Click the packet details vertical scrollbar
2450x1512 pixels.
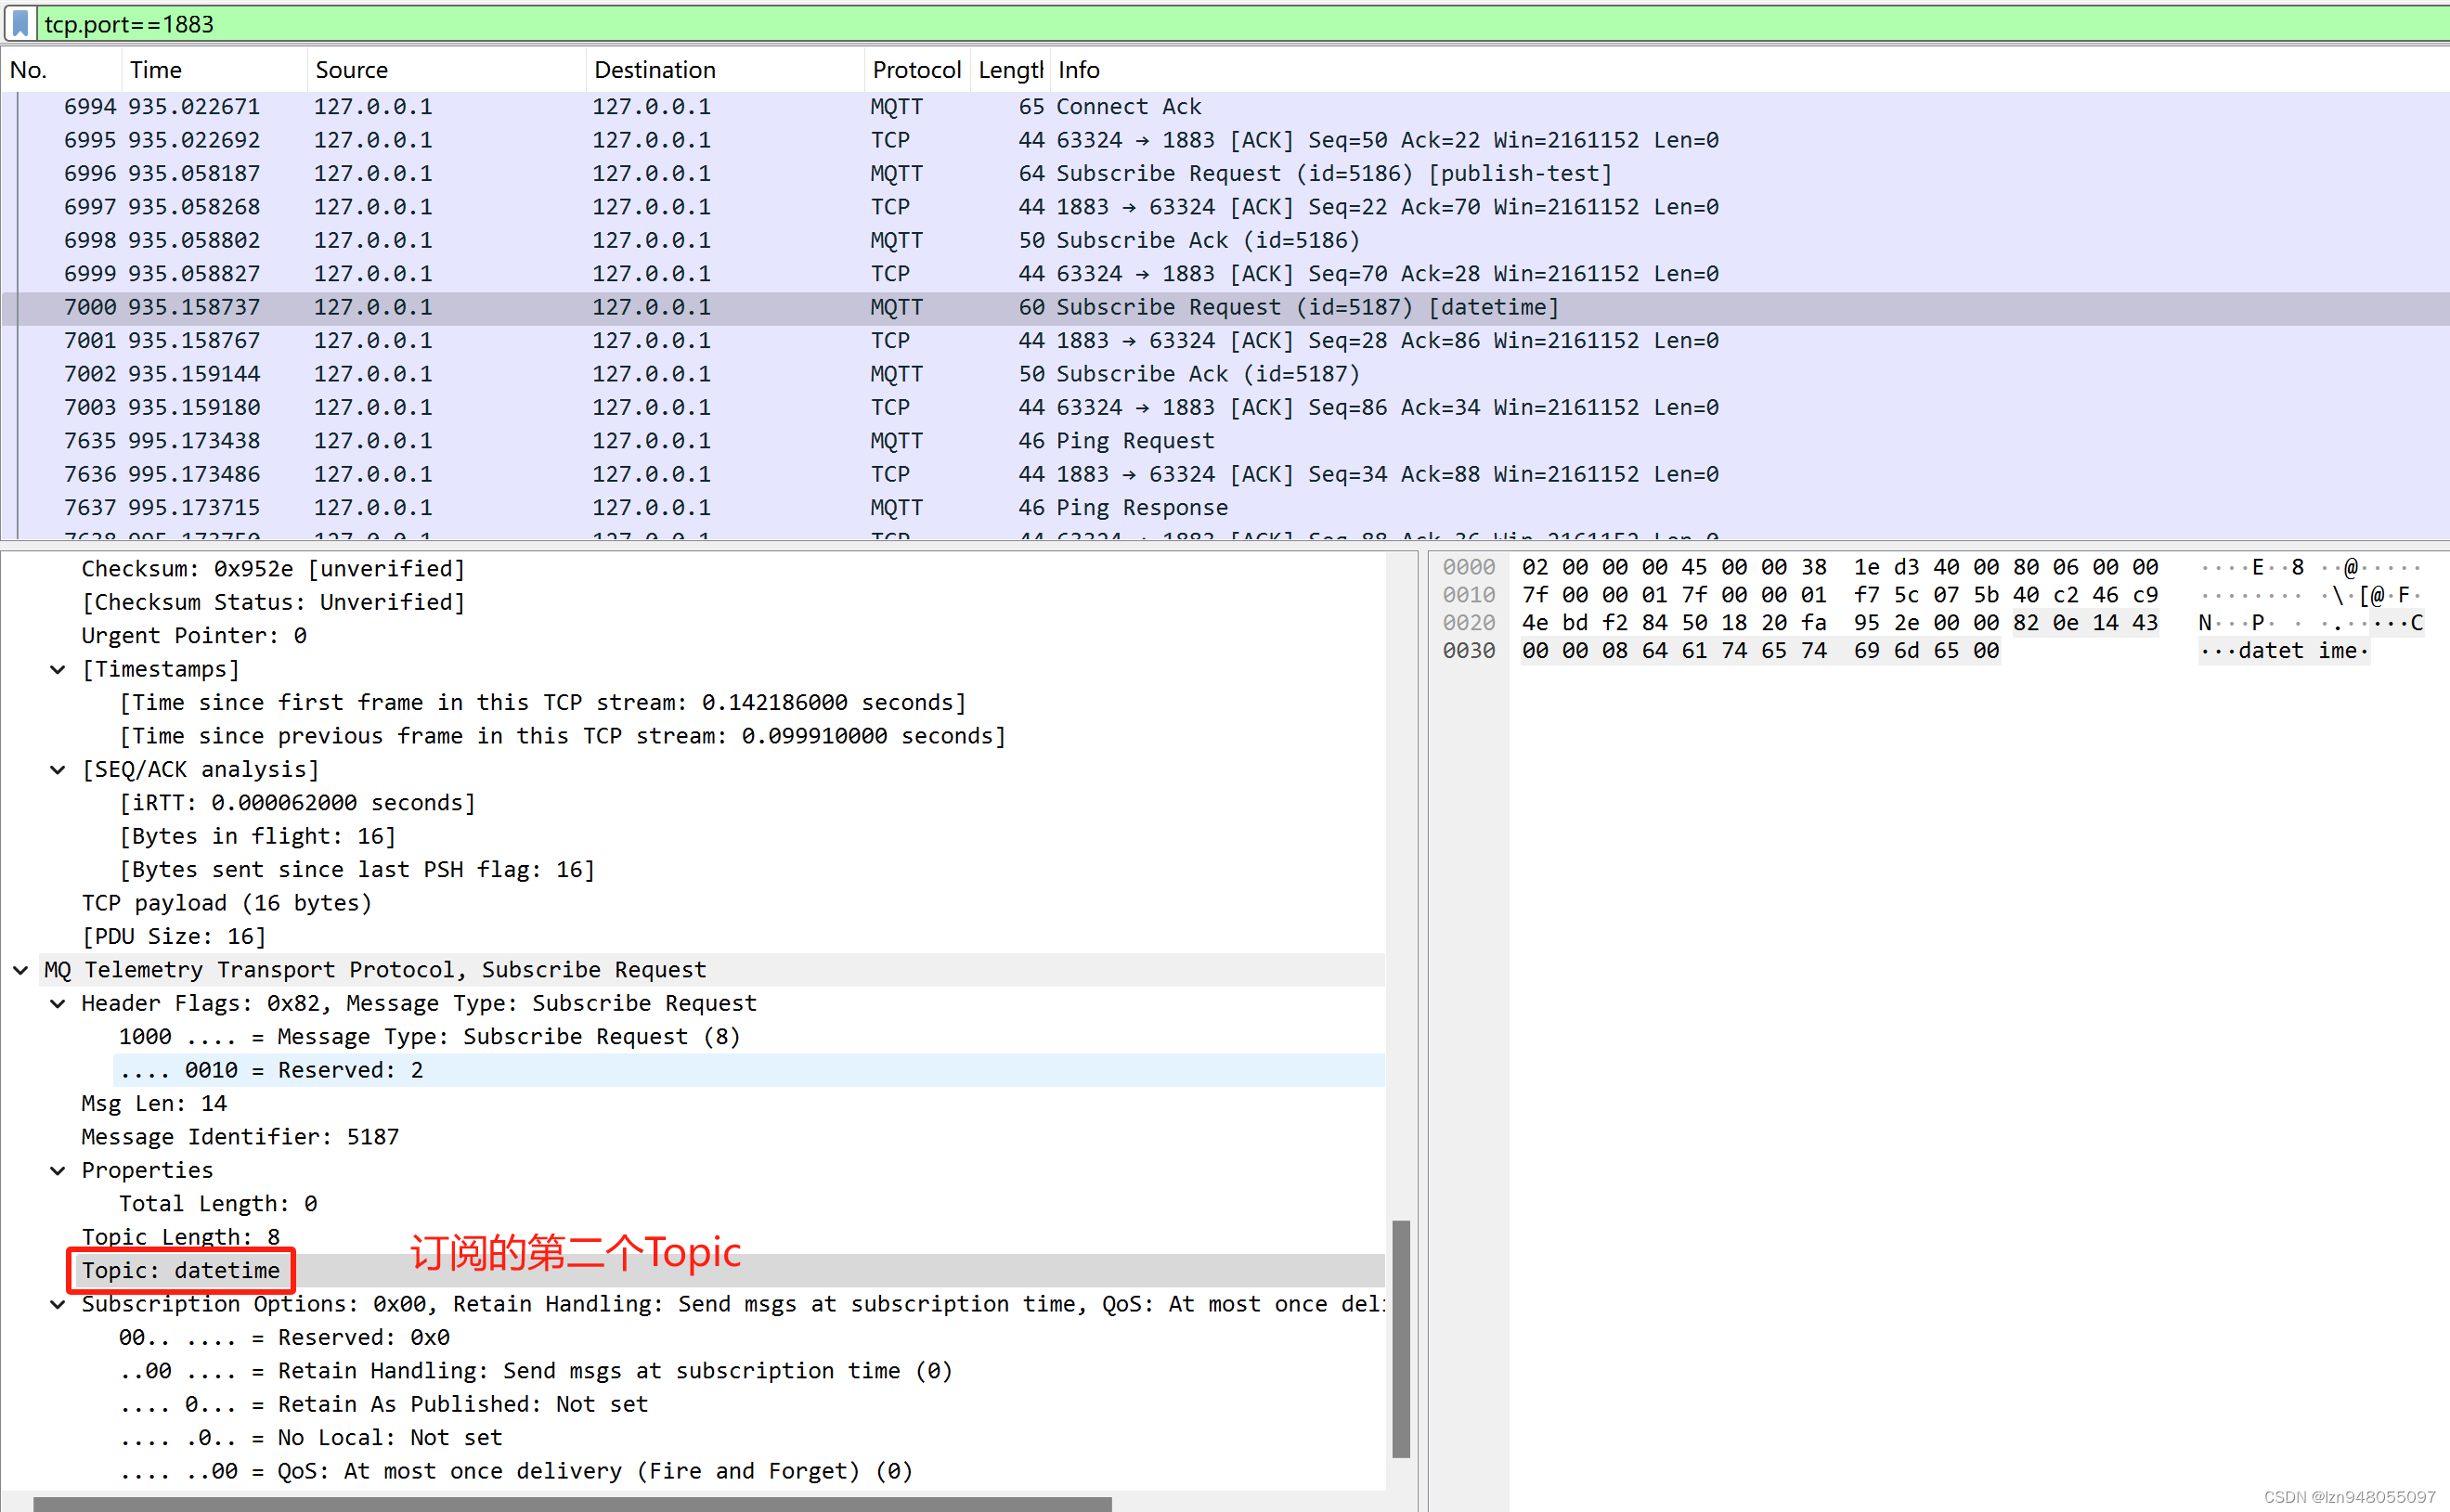coord(1400,1338)
